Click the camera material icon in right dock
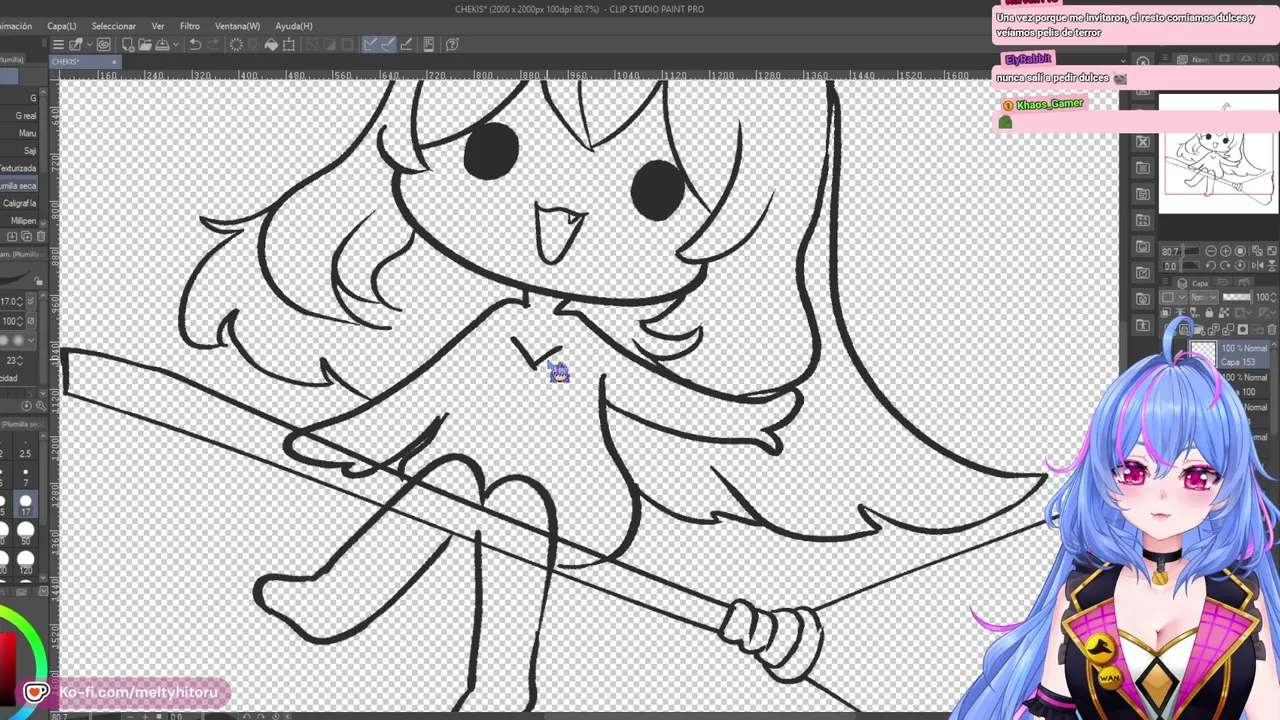Image resolution: width=1280 pixels, height=720 pixels. (x=1143, y=299)
